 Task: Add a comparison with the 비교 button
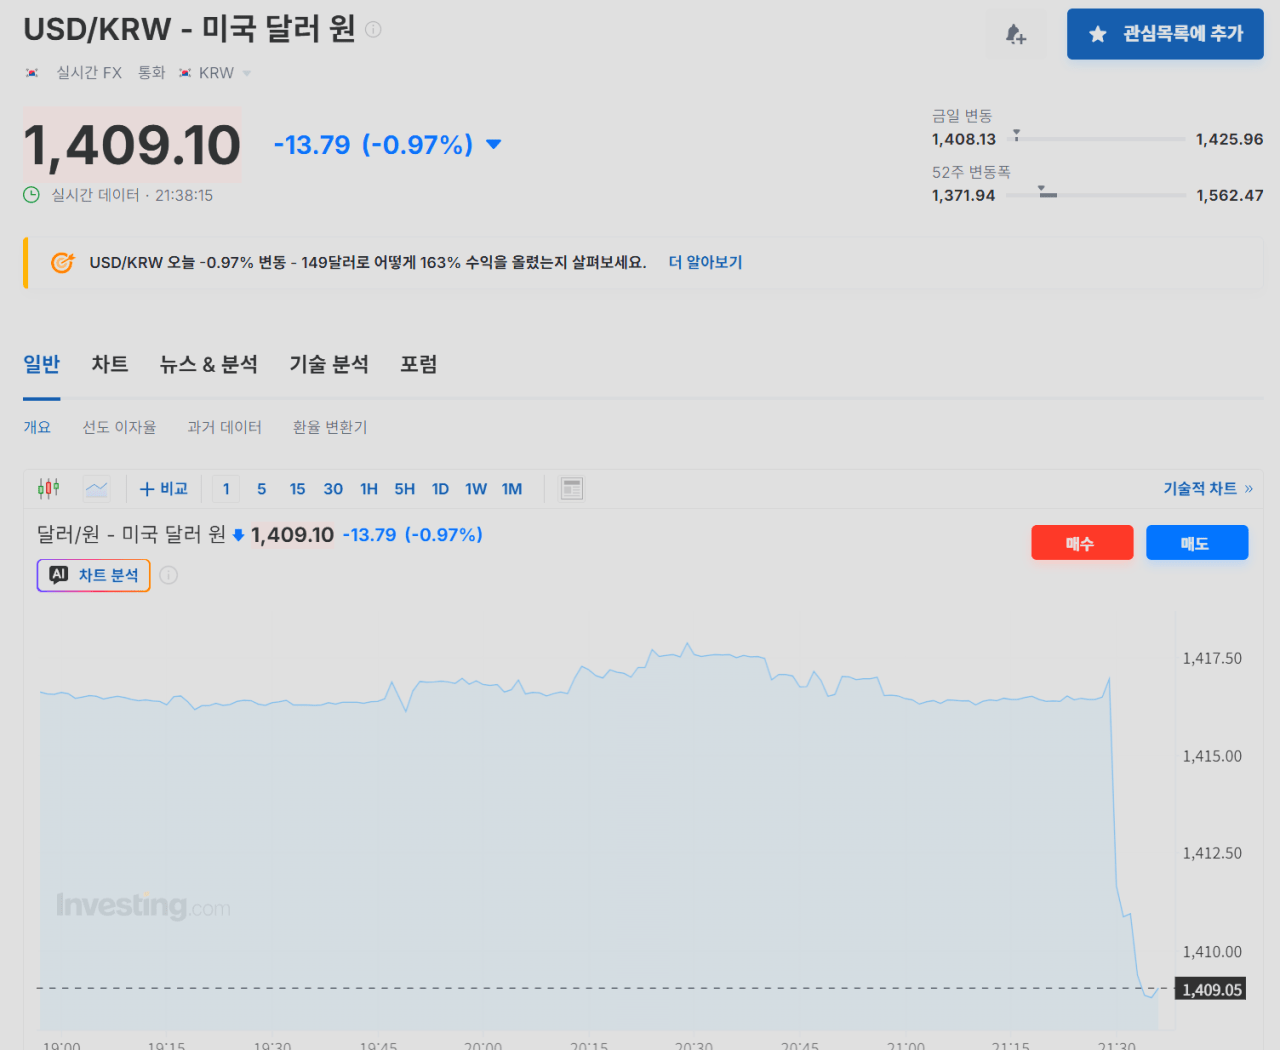point(164,488)
